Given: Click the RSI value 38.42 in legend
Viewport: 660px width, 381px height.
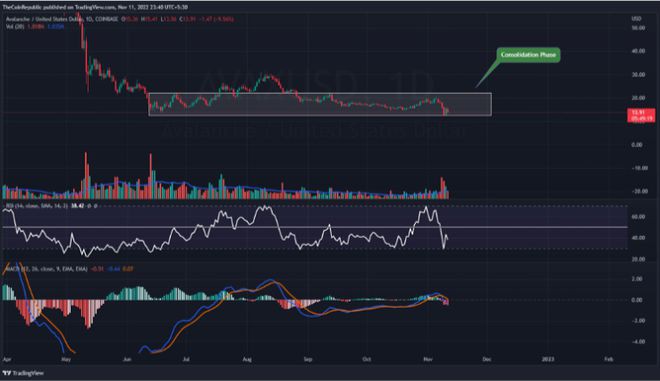Looking at the screenshot, I should [78, 206].
